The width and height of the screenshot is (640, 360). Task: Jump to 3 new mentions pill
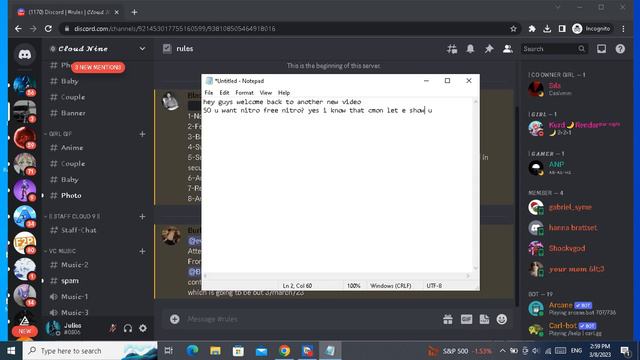[98, 67]
